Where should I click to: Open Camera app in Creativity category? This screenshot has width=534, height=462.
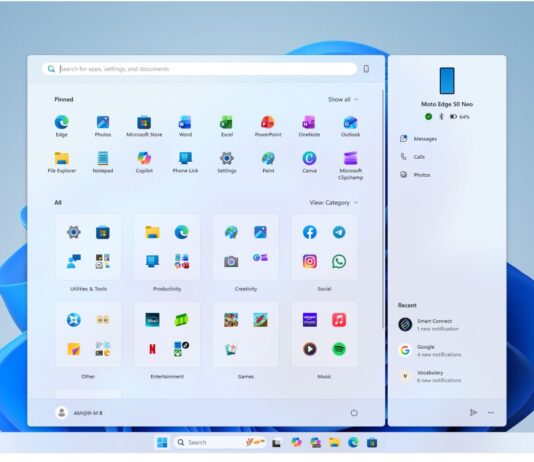coord(231,261)
